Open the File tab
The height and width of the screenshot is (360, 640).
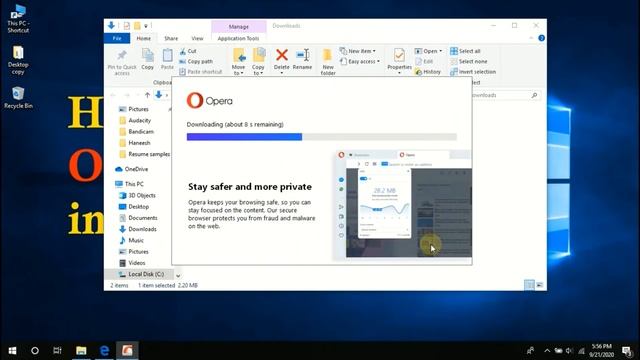[117, 38]
